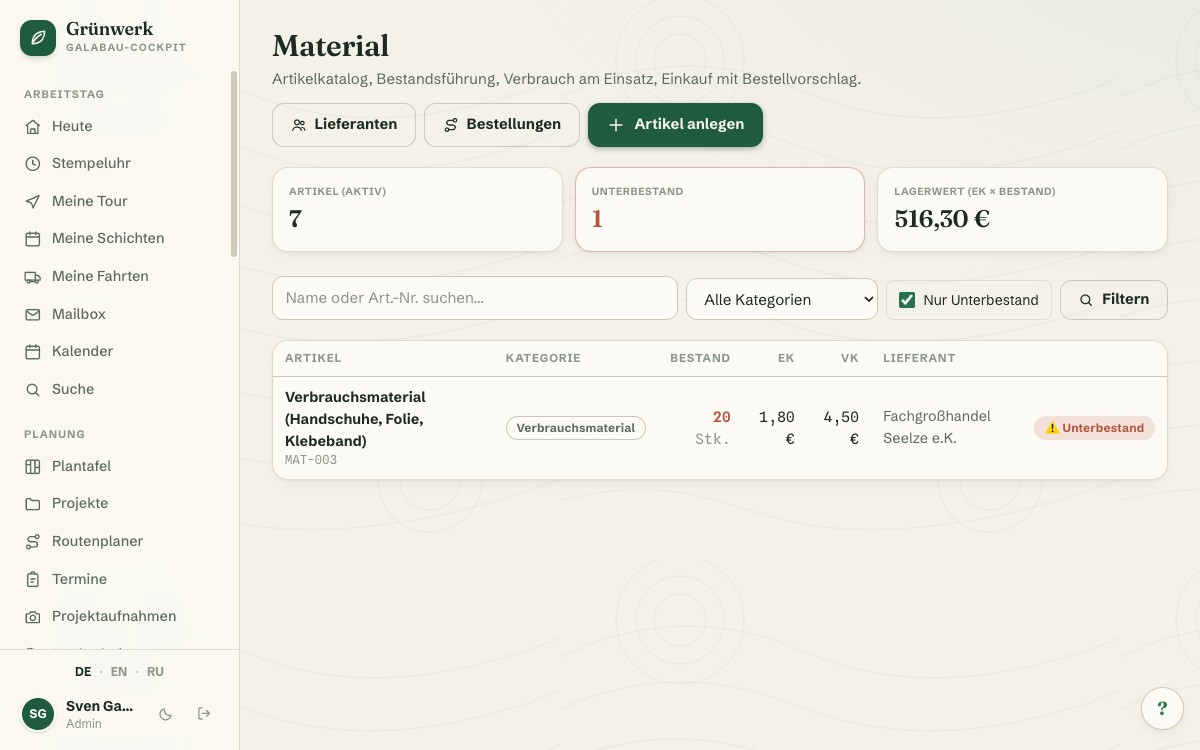This screenshot has height=750, width=1200.
Task: Click the plus icon on Artikel anlegen
Action: coord(616,125)
